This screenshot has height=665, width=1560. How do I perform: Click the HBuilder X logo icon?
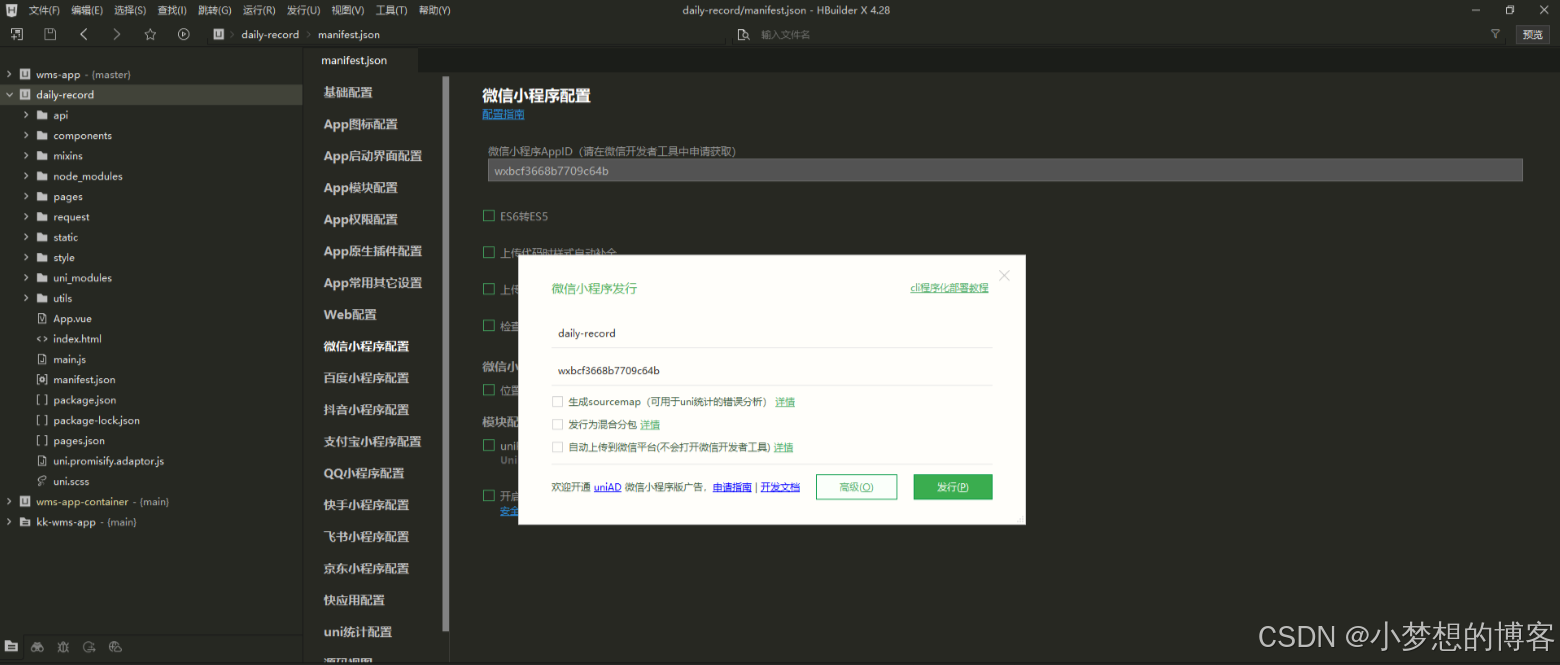pyautogui.click(x=12, y=10)
